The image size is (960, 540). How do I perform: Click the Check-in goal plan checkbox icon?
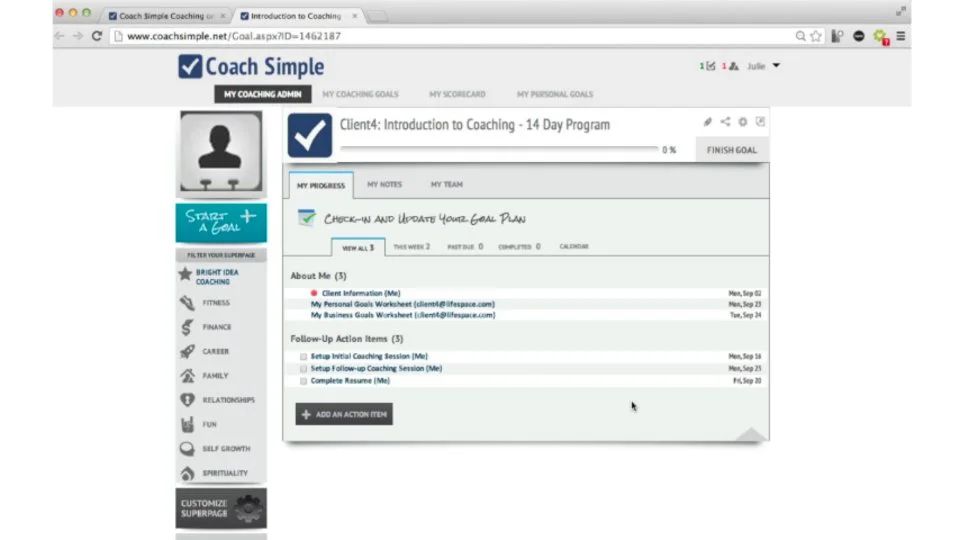tap(306, 217)
